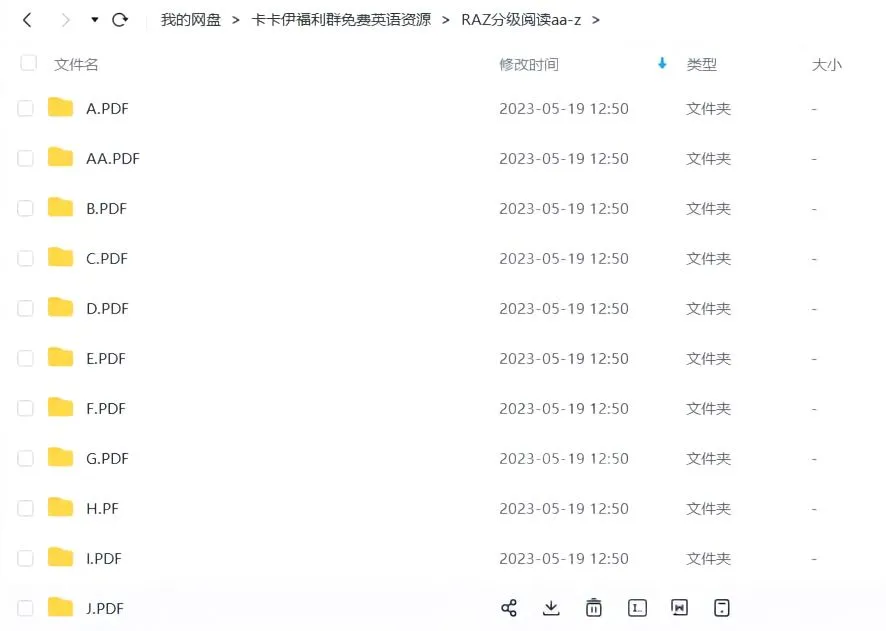Click the D.PDF folder icon
The width and height of the screenshot is (886, 631).
(x=60, y=307)
